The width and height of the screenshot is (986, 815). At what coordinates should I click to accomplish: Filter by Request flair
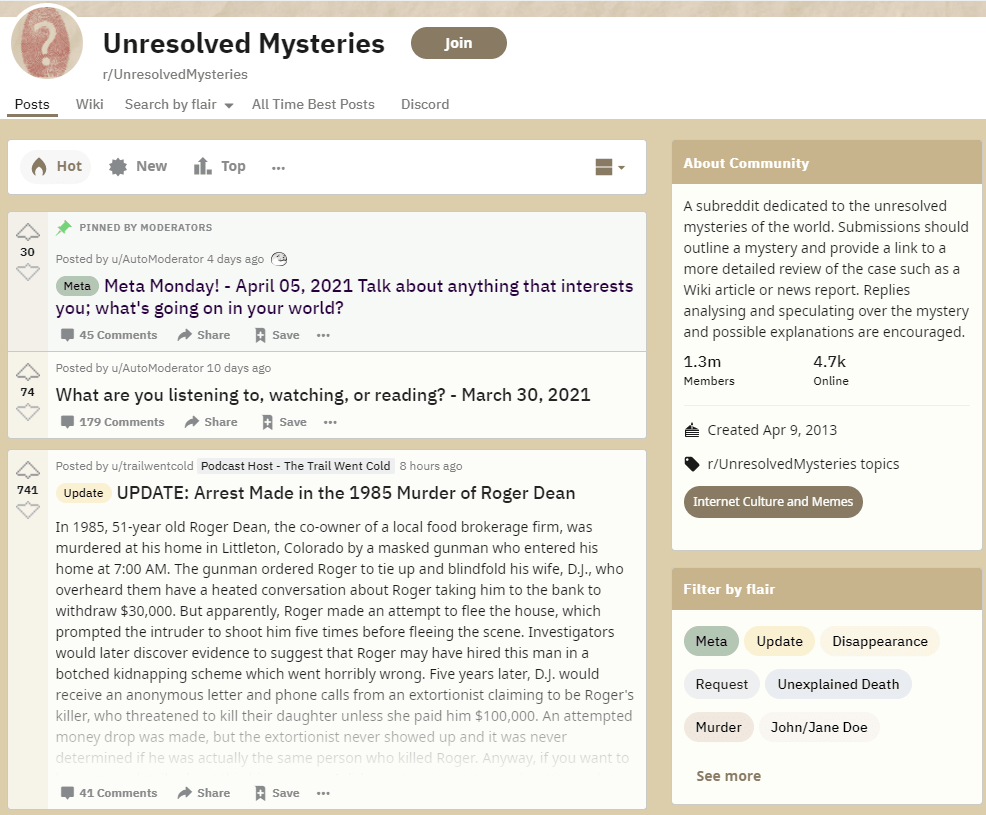pos(722,684)
